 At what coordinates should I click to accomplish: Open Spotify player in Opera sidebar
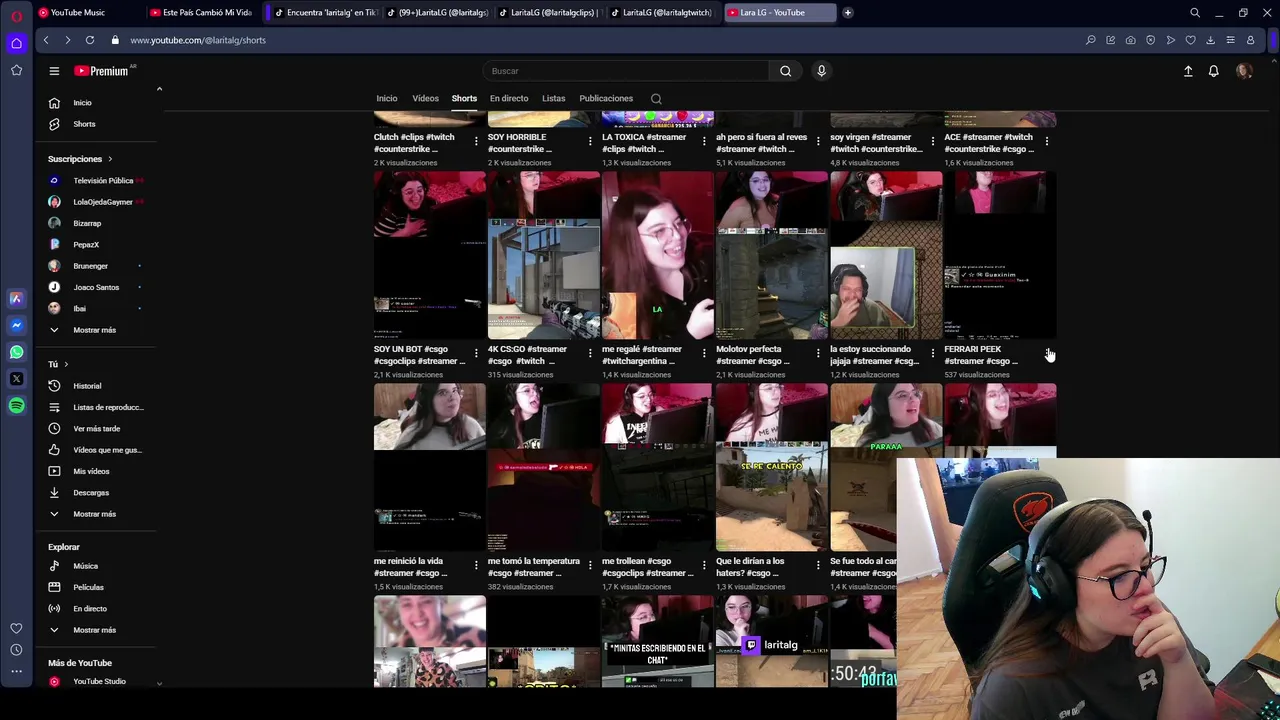[x=16, y=405]
